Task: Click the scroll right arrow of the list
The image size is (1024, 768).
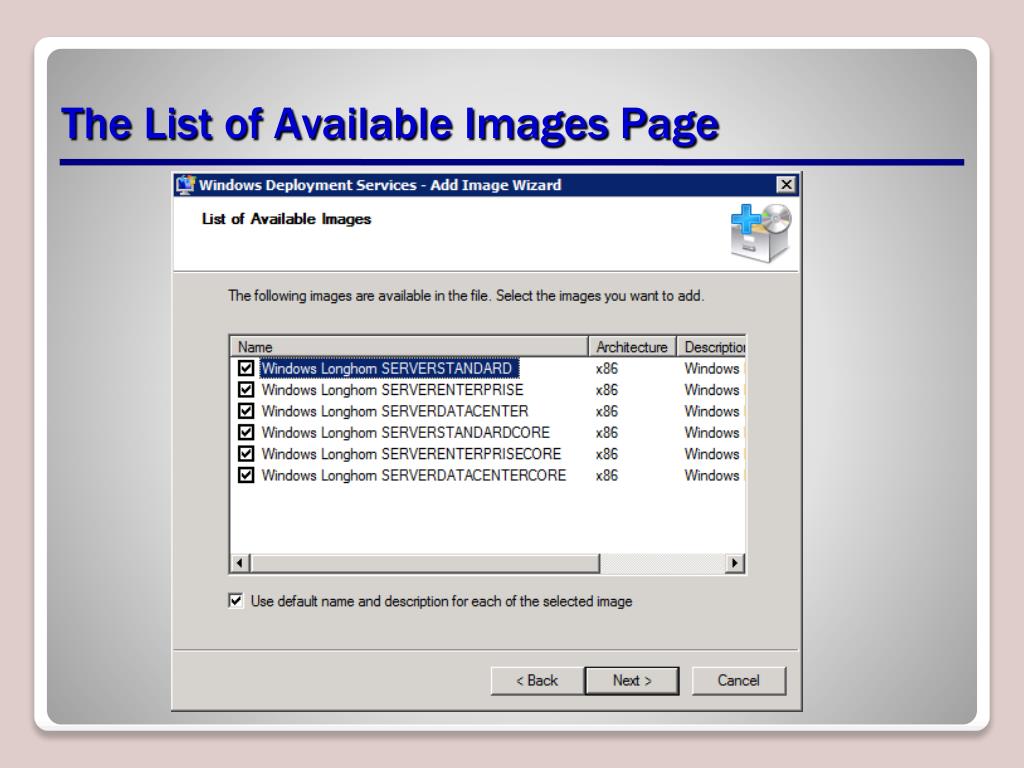Action: (x=735, y=563)
